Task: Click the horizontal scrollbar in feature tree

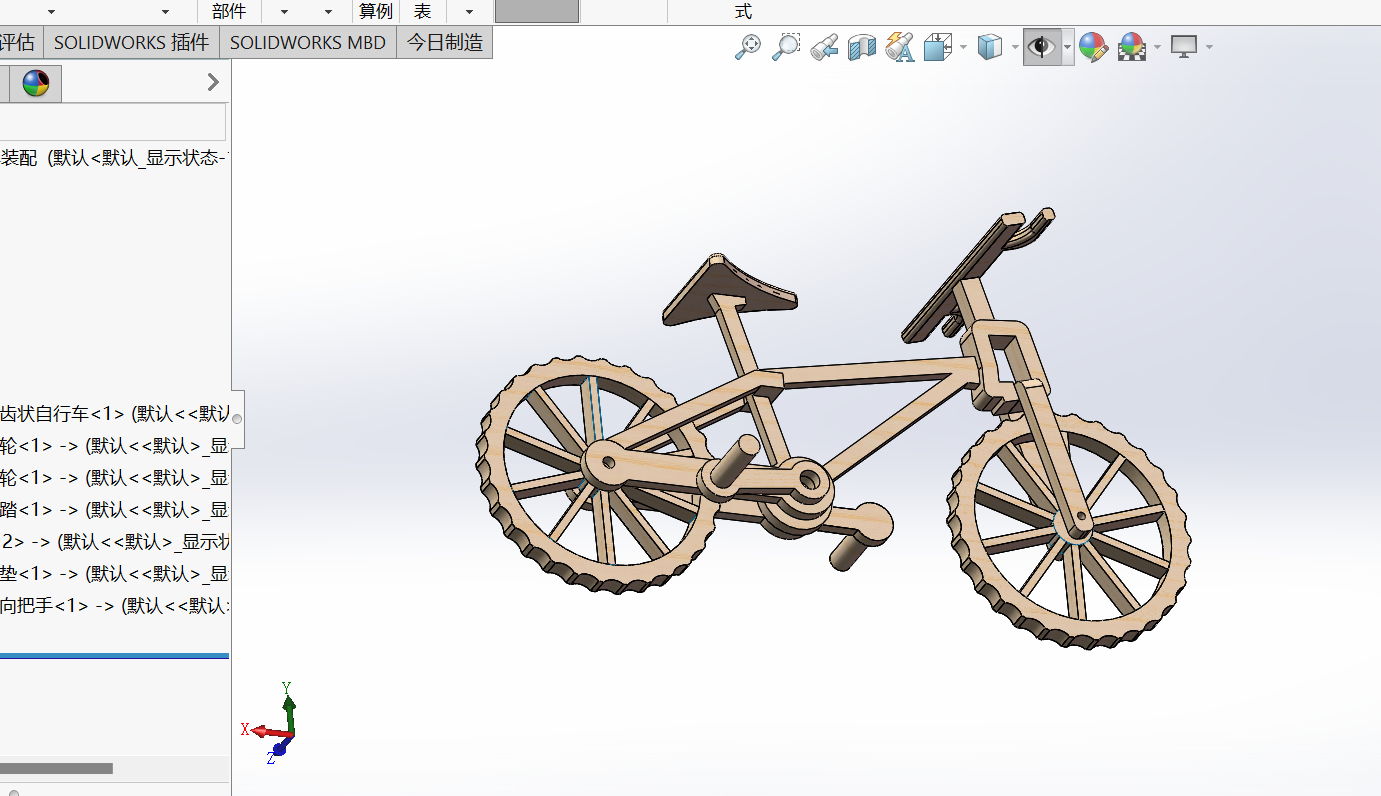Action: [x=56, y=768]
